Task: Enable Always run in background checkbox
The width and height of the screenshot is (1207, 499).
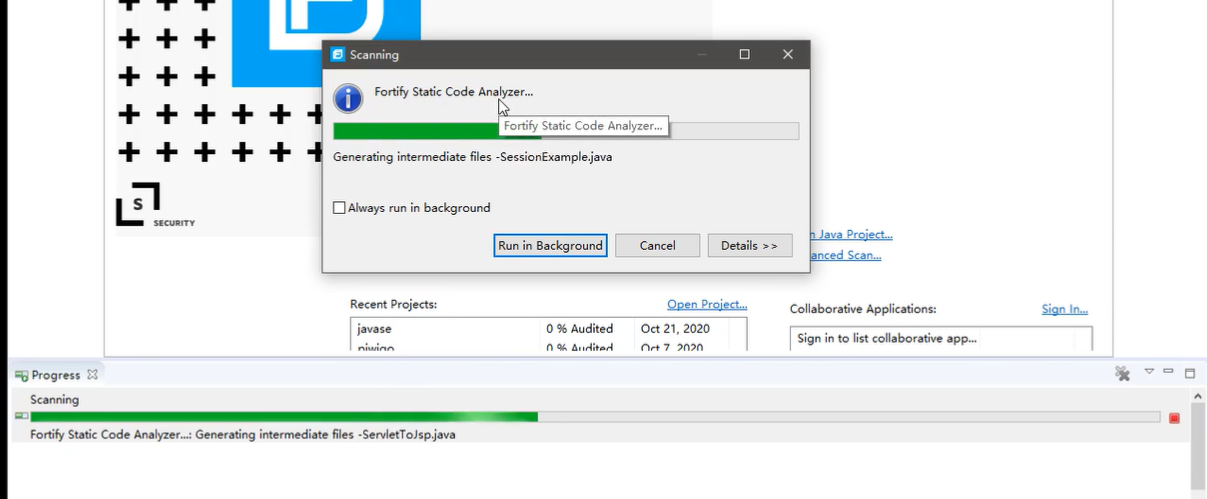Action: (339, 208)
